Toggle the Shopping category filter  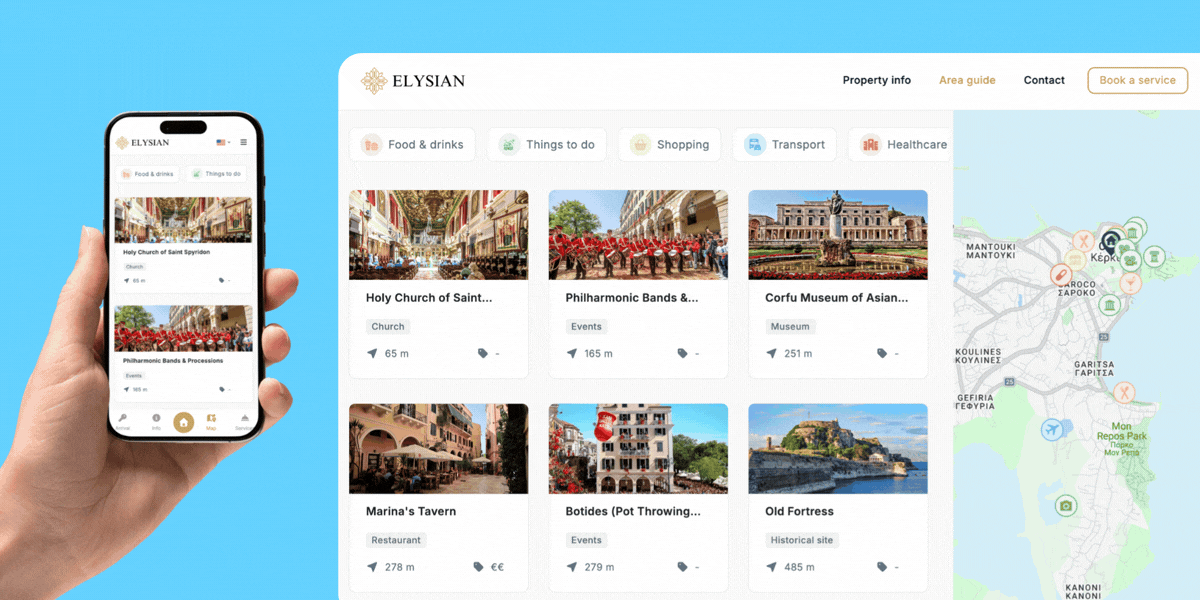tap(669, 145)
